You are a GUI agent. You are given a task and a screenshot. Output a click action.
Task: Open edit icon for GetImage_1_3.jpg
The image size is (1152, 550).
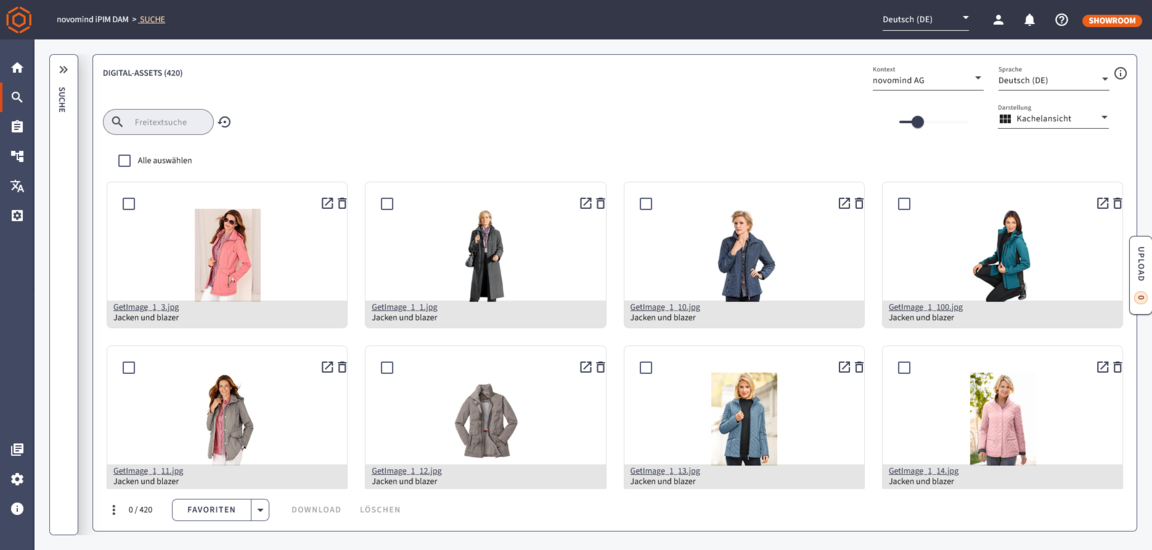click(x=327, y=203)
